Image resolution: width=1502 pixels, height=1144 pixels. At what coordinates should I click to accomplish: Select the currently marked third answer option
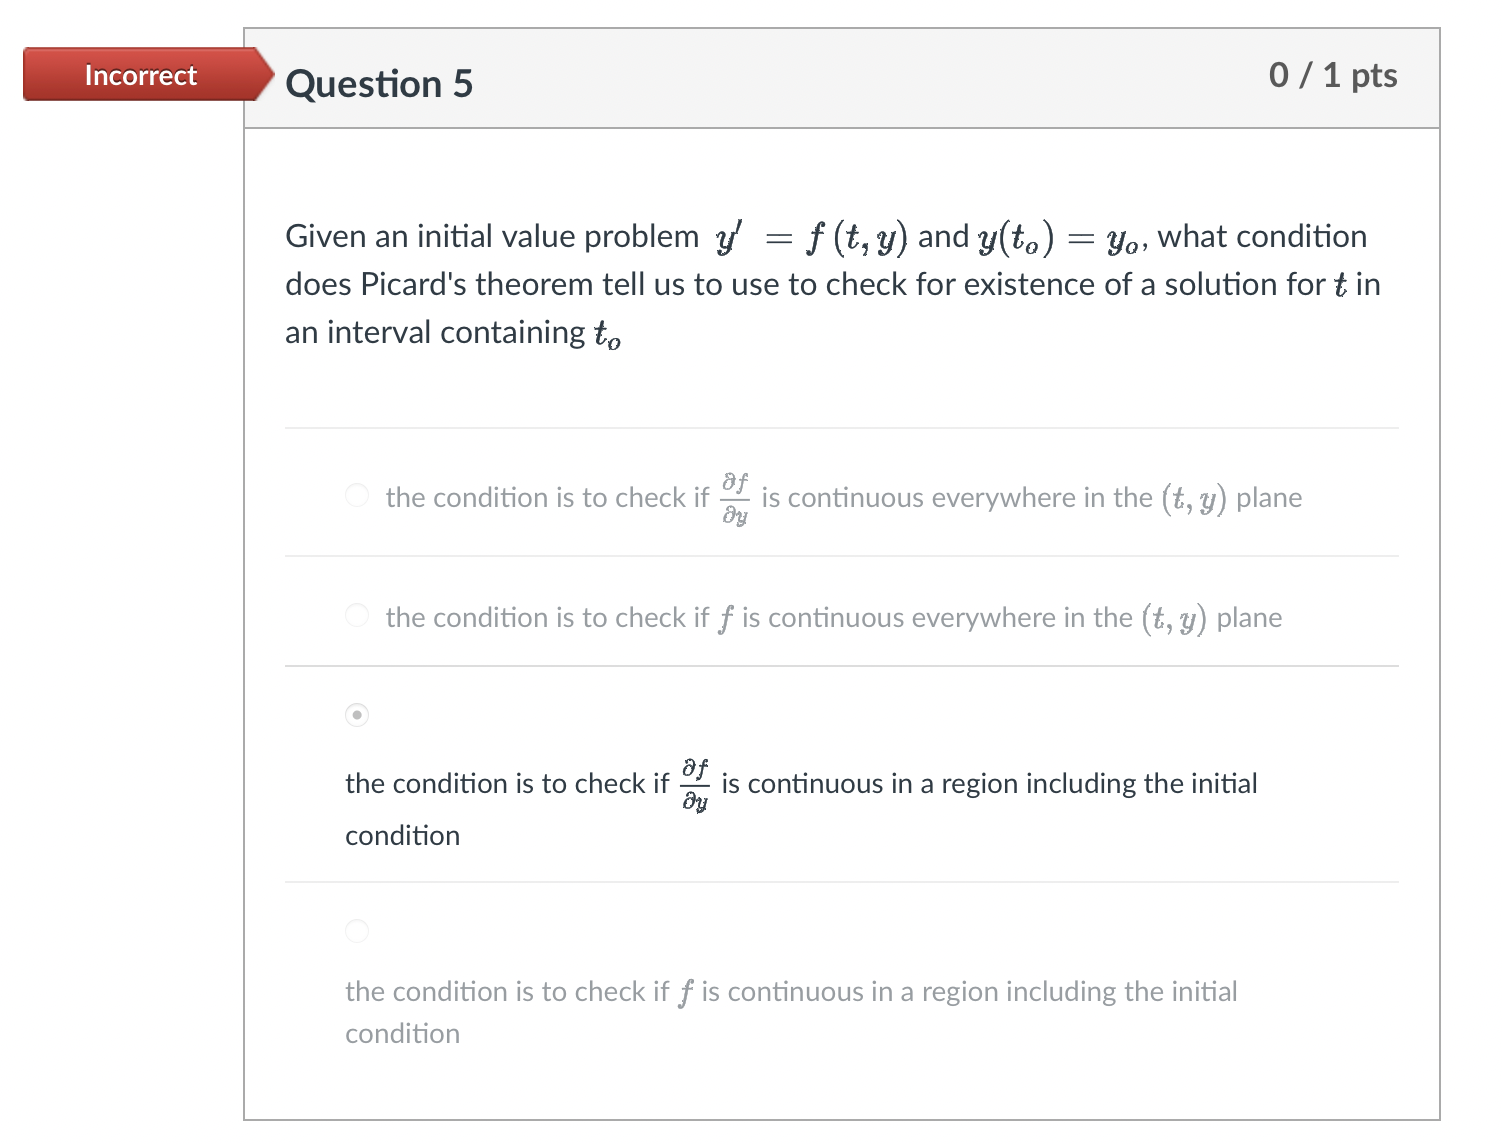point(356,715)
